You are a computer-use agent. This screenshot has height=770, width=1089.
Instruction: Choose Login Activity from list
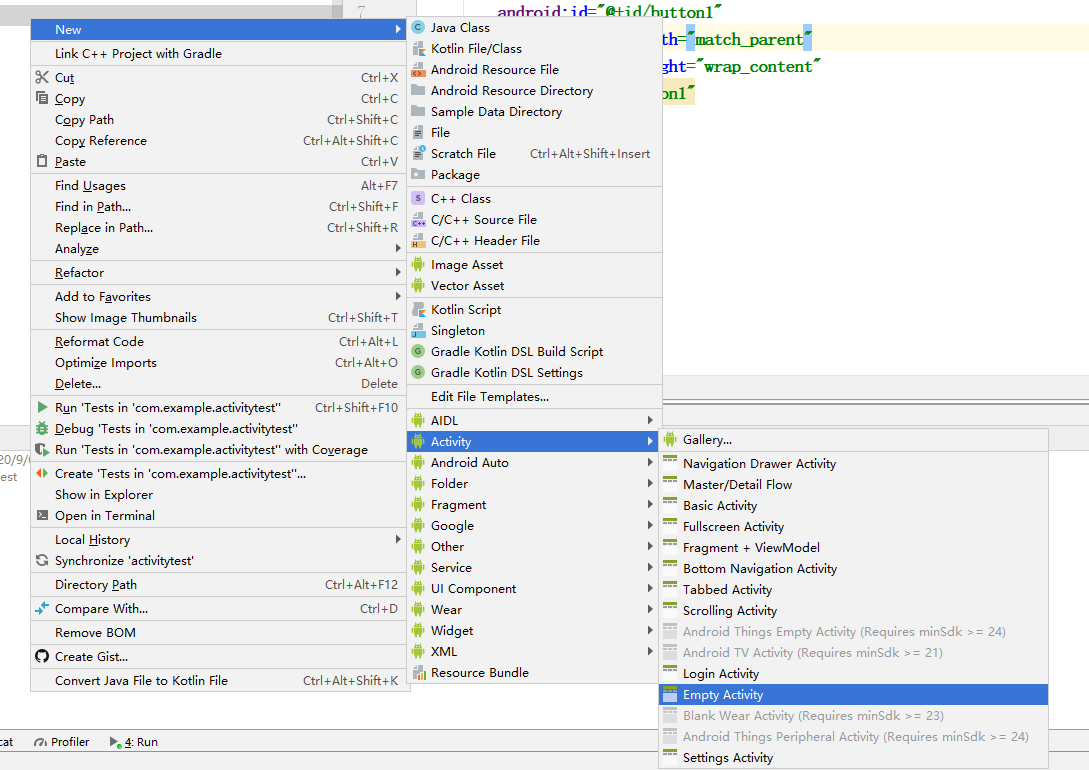pyautogui.click(x=720, y=674)
